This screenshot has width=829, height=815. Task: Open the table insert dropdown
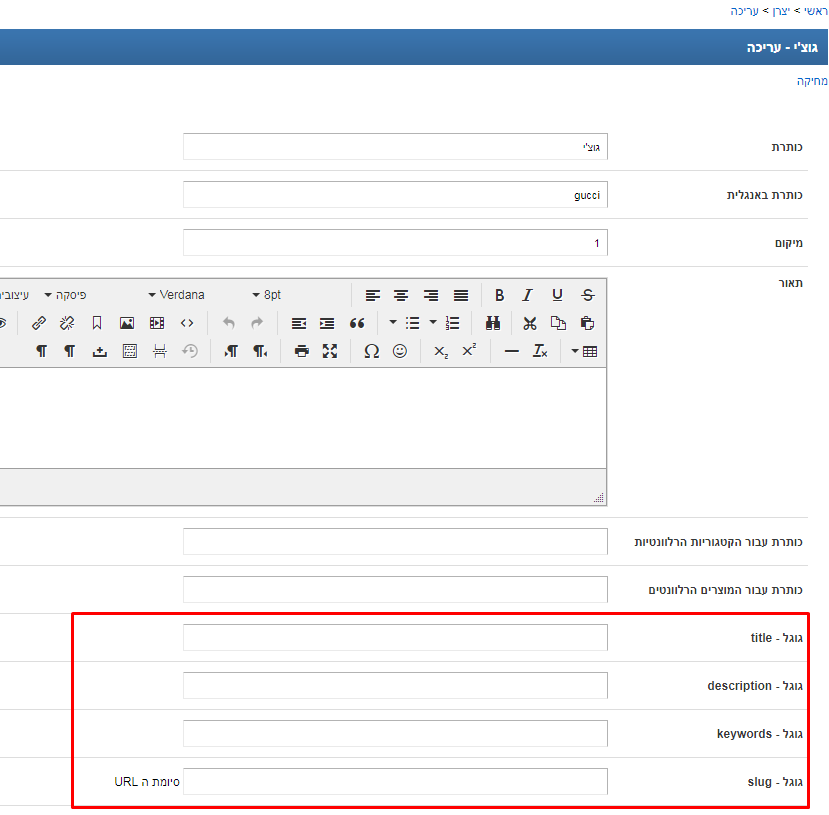click(x=584, y=351)
